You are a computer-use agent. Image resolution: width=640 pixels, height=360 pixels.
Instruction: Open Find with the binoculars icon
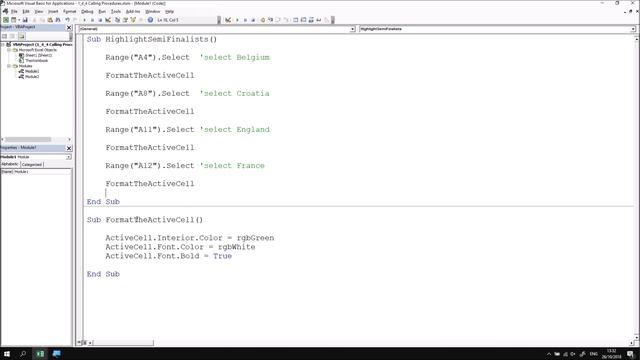[58, 20]
